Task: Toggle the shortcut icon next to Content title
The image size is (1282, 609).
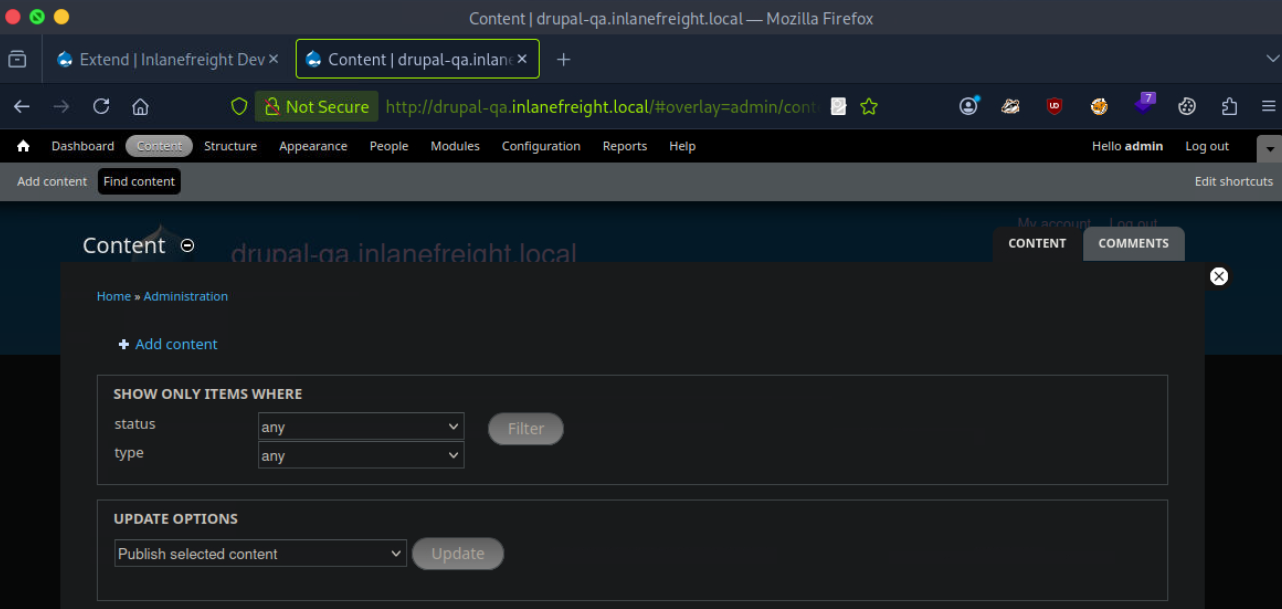Action: pos(187,246)
